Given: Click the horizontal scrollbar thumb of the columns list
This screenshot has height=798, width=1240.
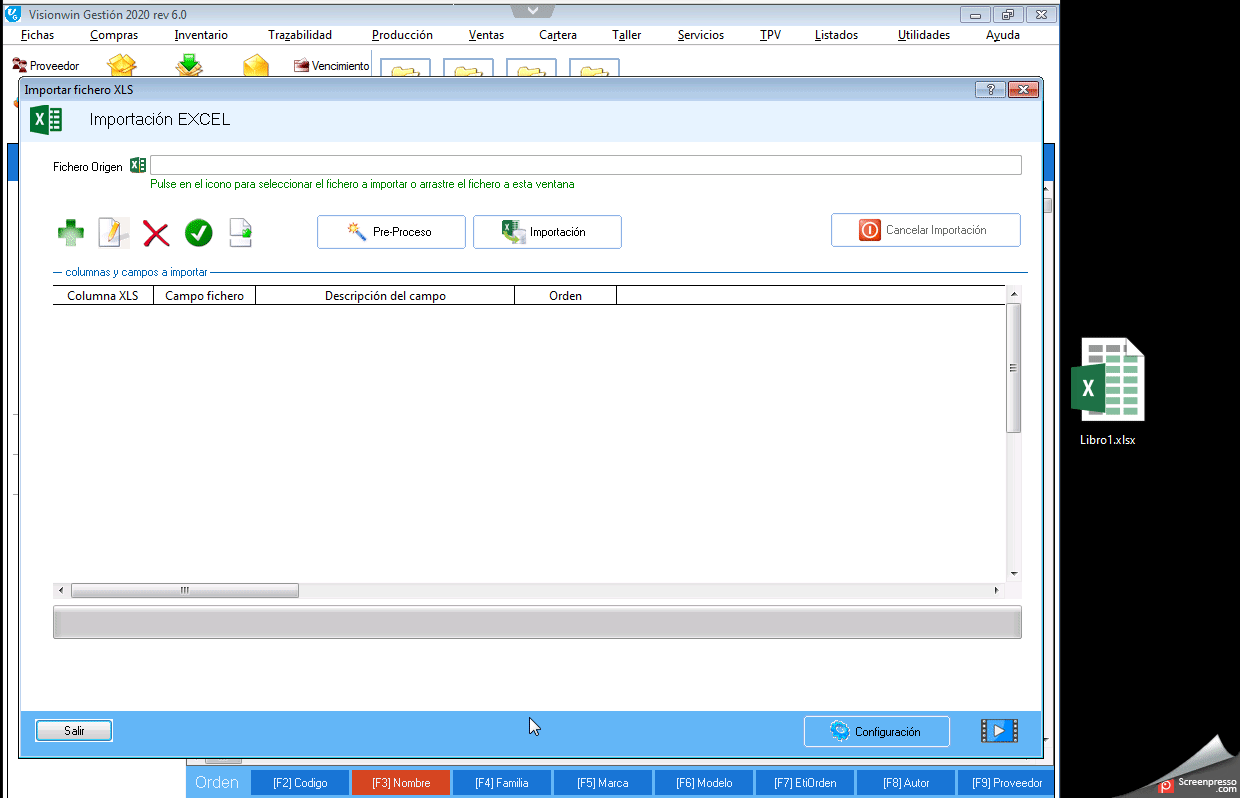Looking at the screenshot, I should (185, 591).
